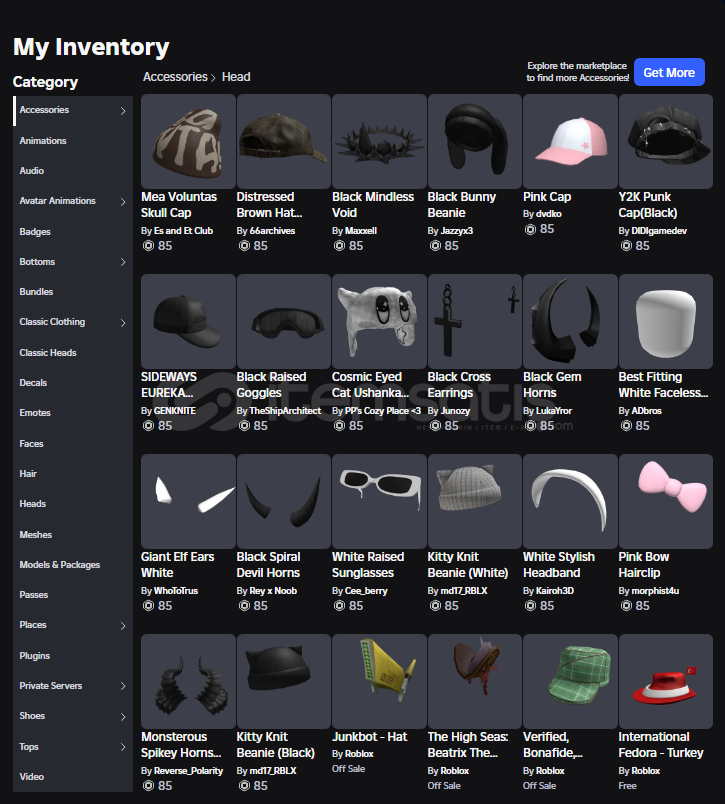Select The High Seas: Beatrix hat image
Image resolution: width=725 pixels, height=804 pixels.
point(475,681)
